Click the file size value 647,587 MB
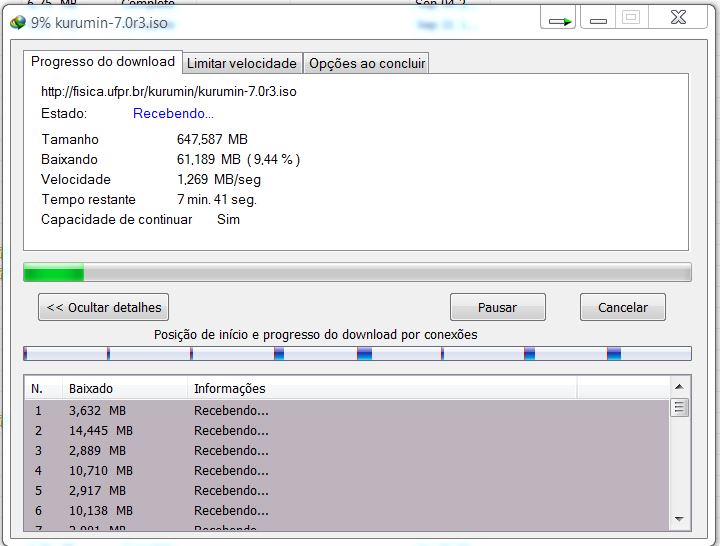The height and width of the screenshot is (546, 720). pyautogui.click(x=212, y=139)
